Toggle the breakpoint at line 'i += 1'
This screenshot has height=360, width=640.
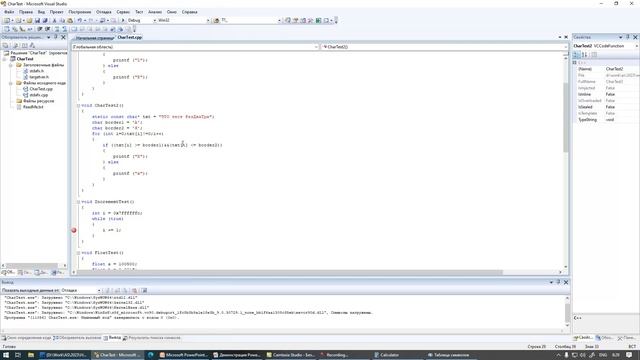pyautogui.click(x=74, y=230)
